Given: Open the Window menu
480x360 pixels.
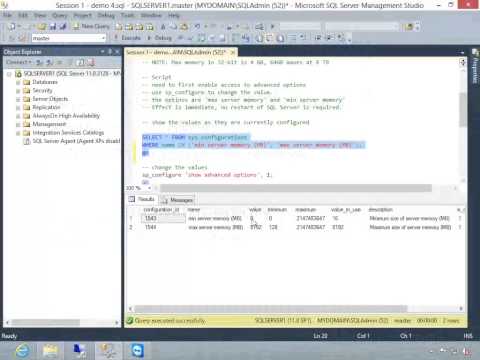Looking at the screenshot, I should tap(151, 15).
